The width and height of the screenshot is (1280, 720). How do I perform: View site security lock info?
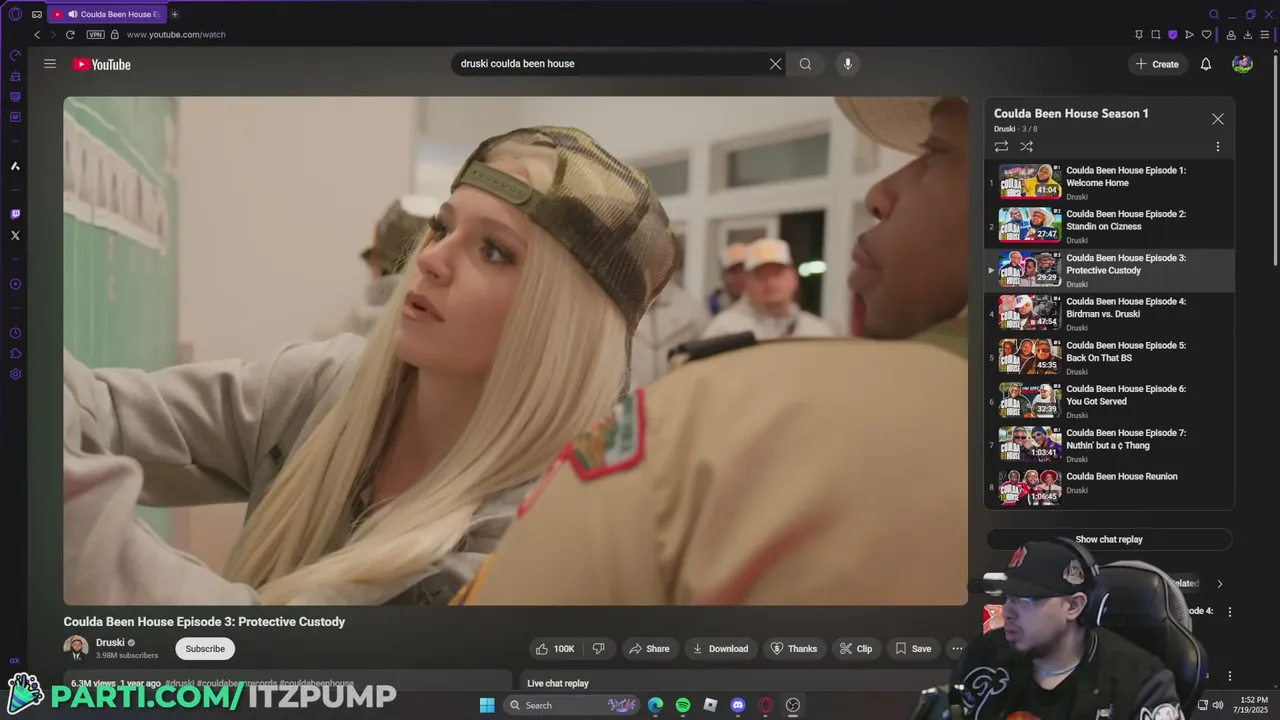[x=115, y=34]
